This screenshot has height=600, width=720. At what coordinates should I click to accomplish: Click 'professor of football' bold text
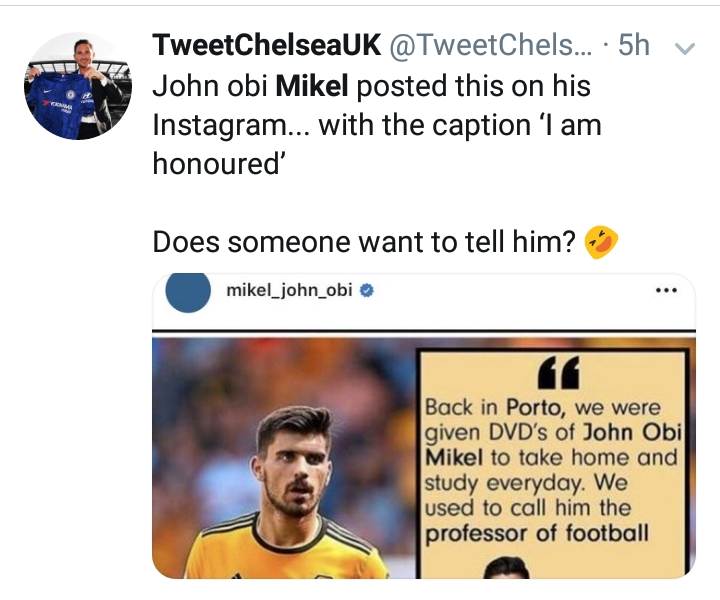[x=536, y=534]
